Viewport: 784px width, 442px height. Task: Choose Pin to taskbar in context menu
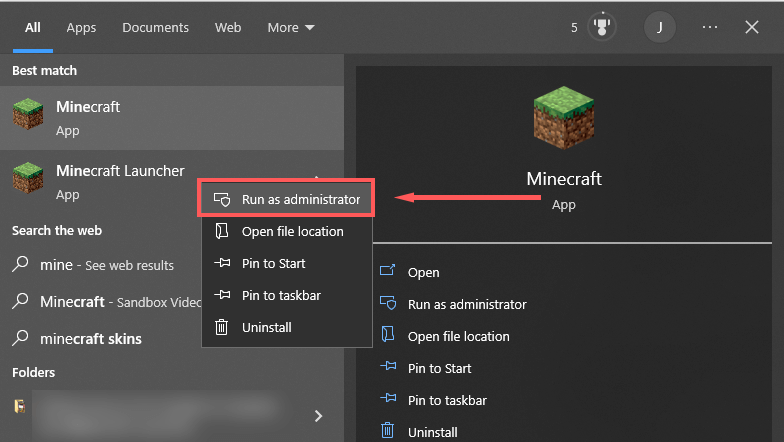(x=281, y=295)
